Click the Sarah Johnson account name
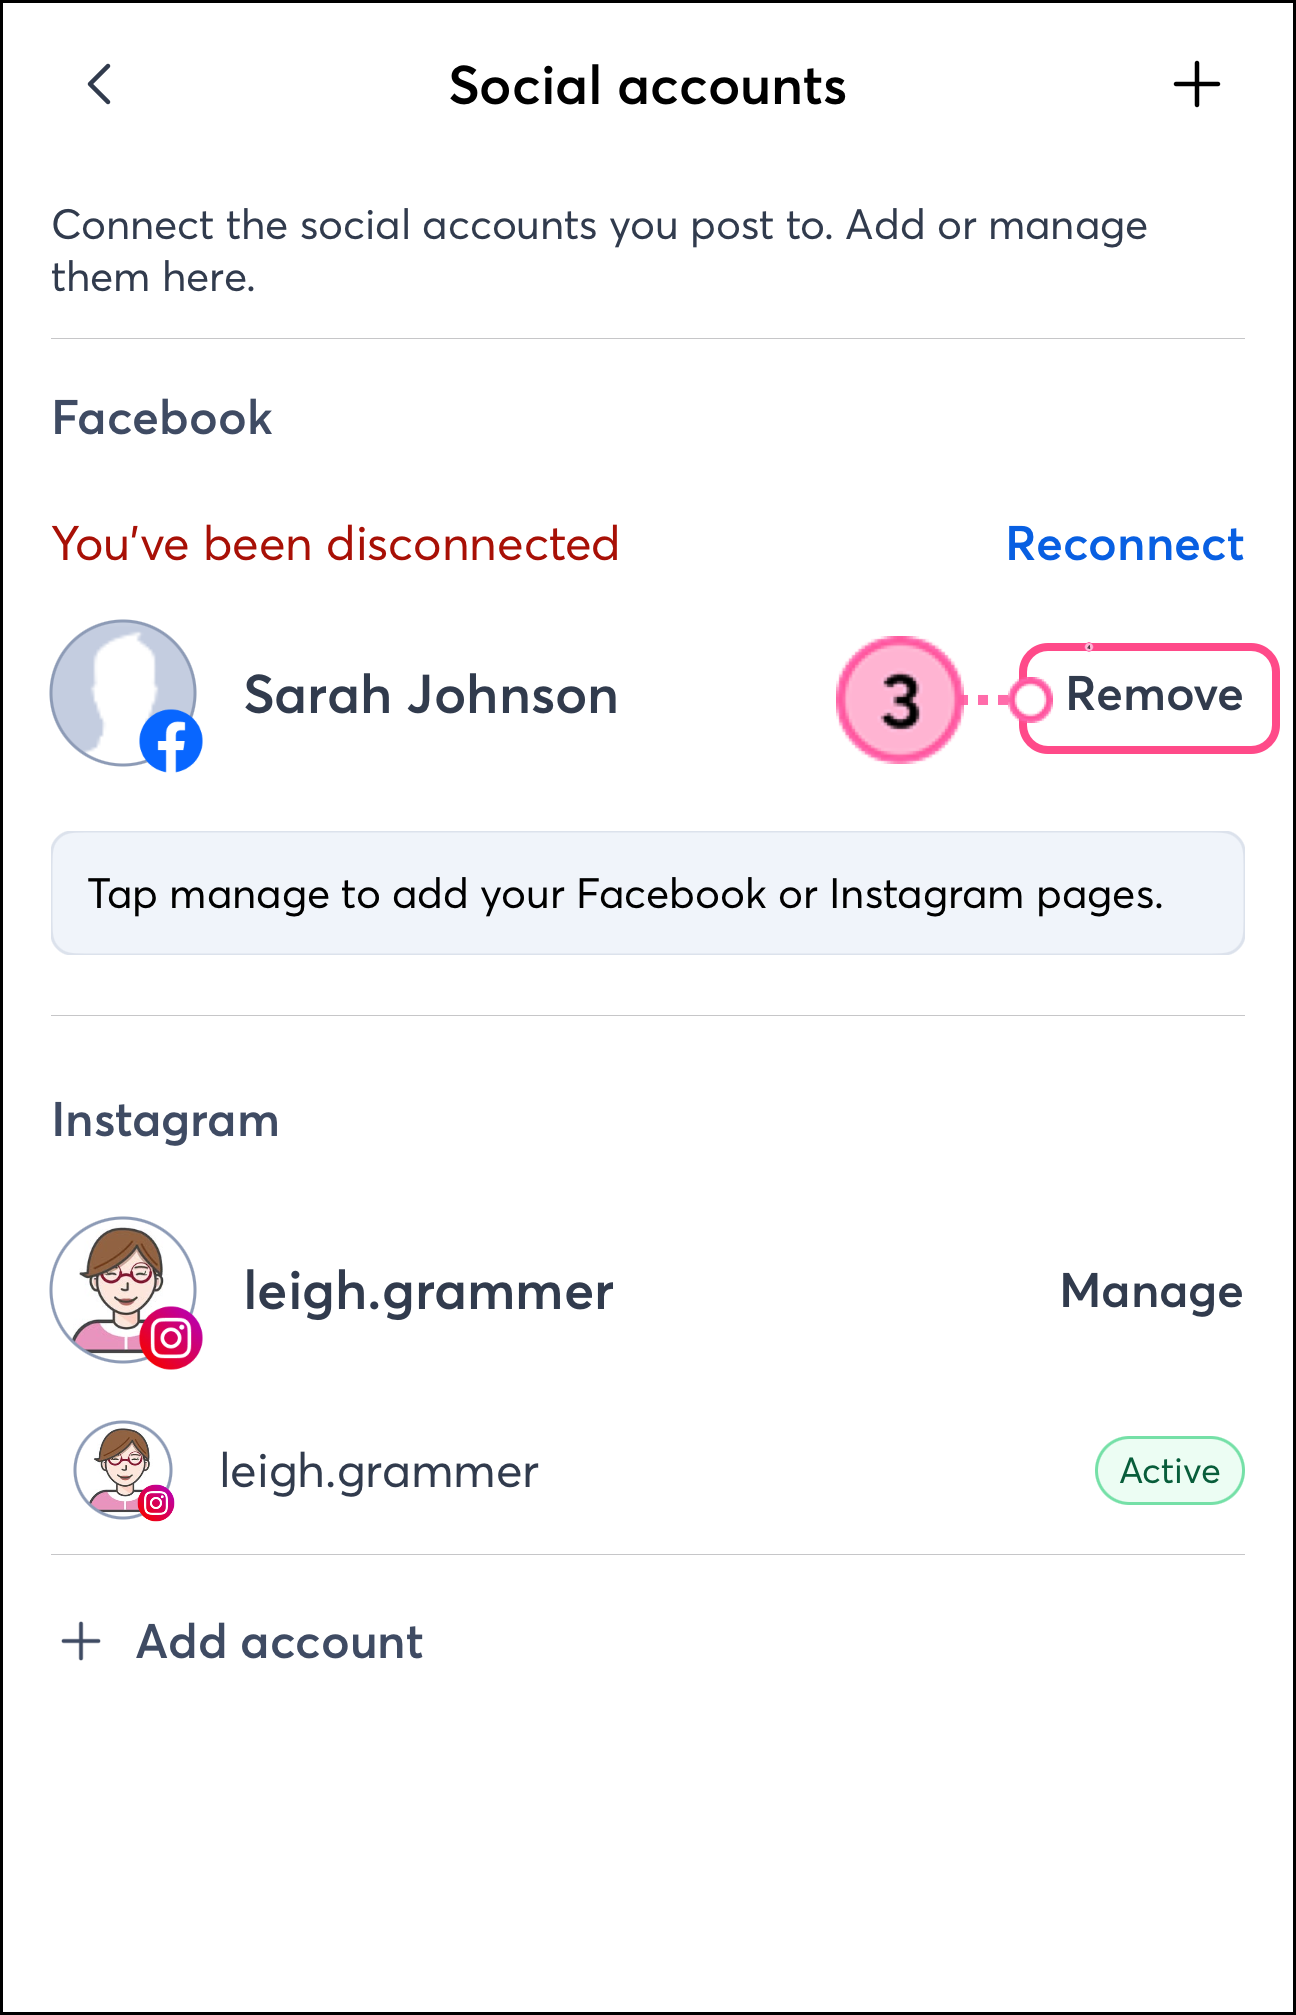 click(431, 695)
